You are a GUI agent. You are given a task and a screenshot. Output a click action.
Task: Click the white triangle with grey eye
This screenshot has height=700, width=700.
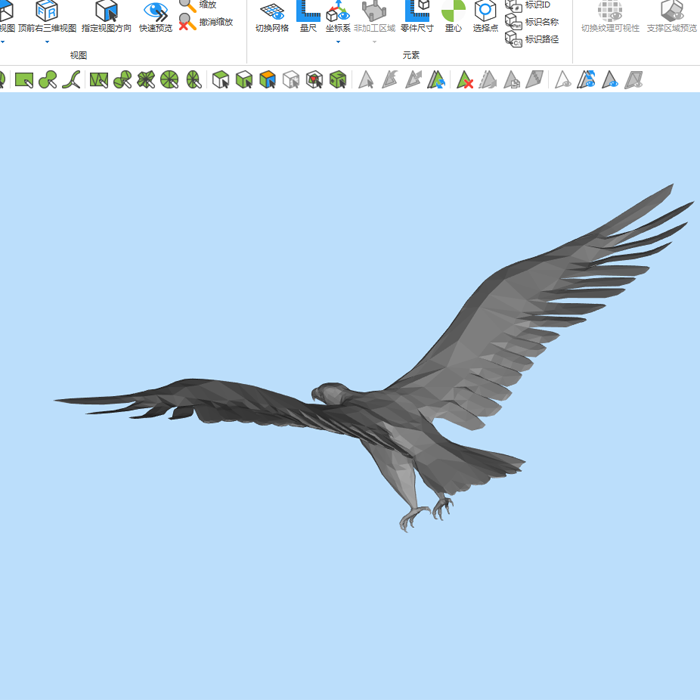[x=562, y=80]
